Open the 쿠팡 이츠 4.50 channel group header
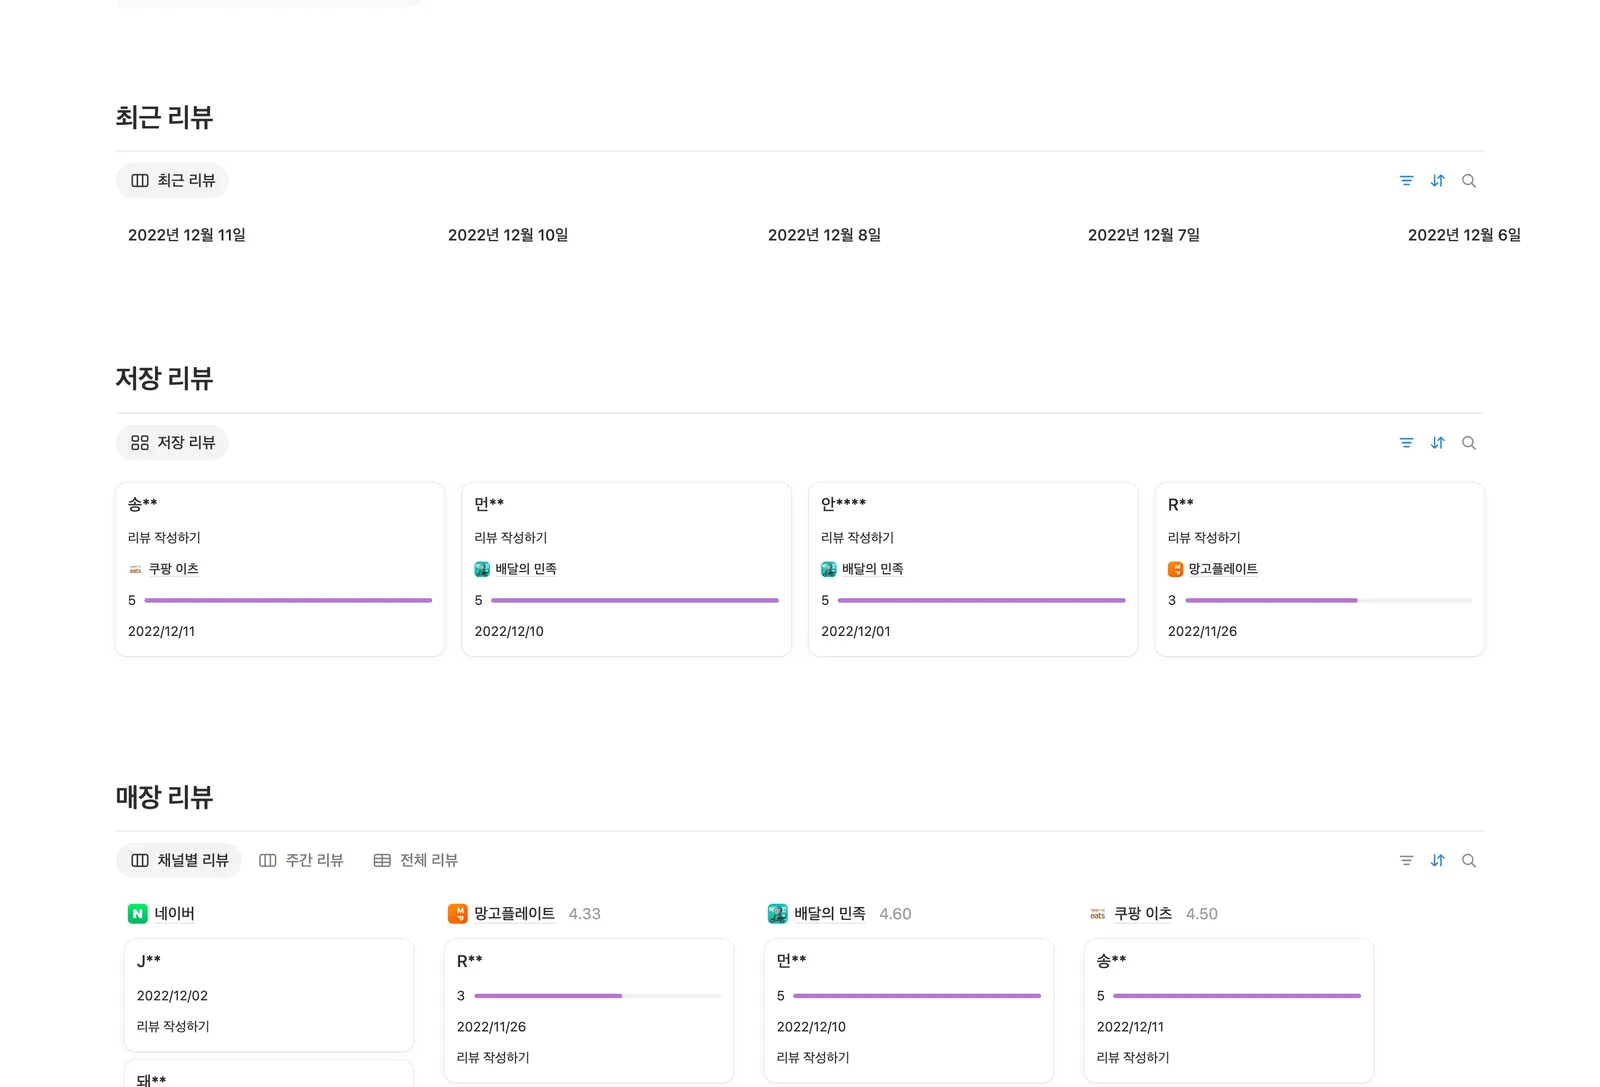 coord(1153,914)
